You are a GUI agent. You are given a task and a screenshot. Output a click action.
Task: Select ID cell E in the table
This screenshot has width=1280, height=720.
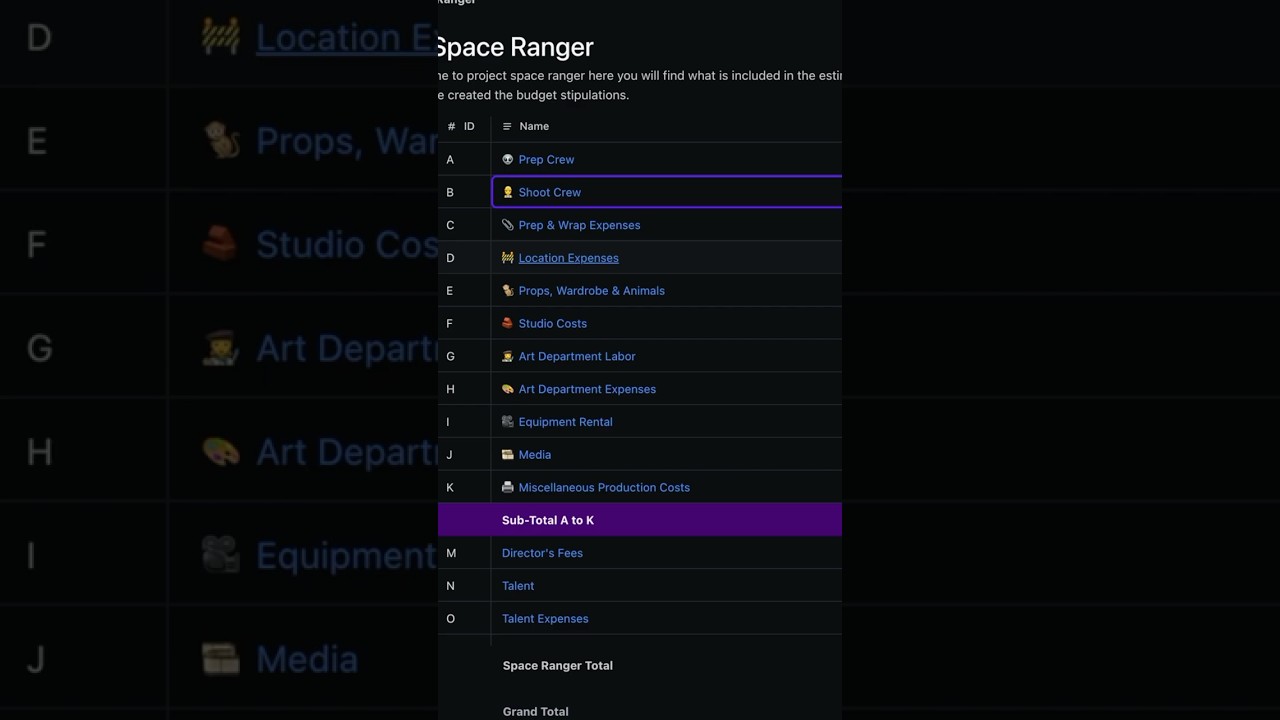click(464, 291)
